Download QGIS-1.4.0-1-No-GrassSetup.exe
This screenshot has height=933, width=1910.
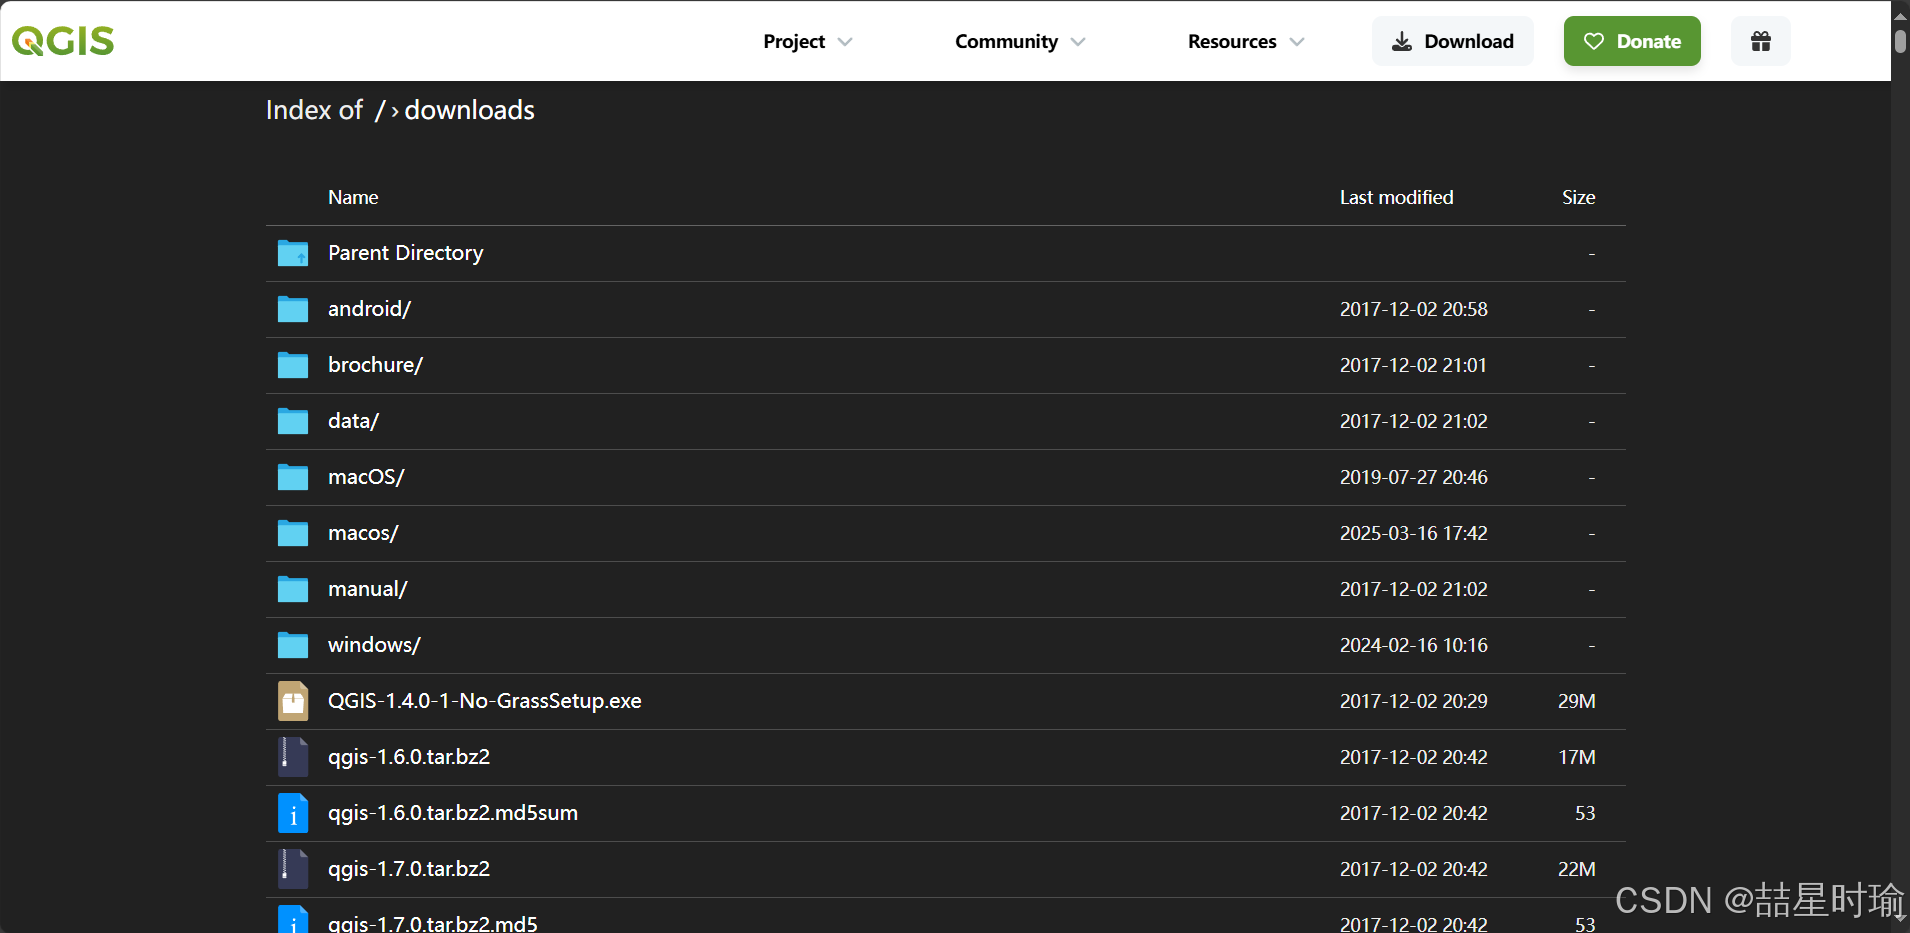click(485, 701)
